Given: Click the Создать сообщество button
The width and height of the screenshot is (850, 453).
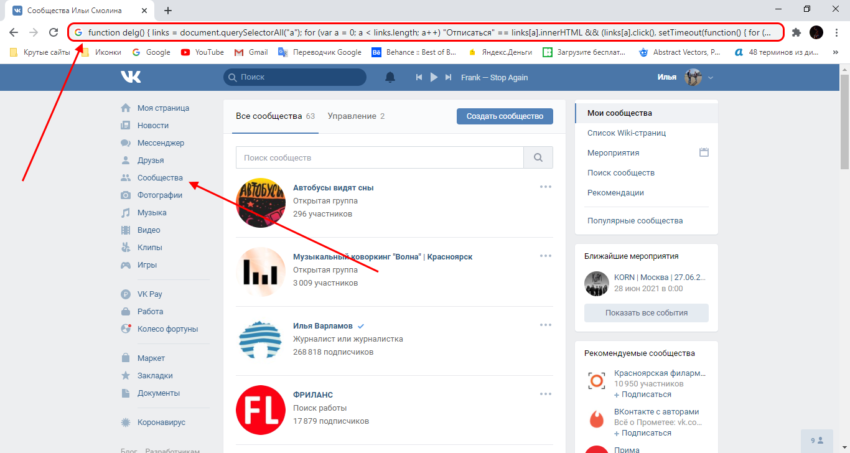Looking at the screenshot, I should click(x=504, y=116).
